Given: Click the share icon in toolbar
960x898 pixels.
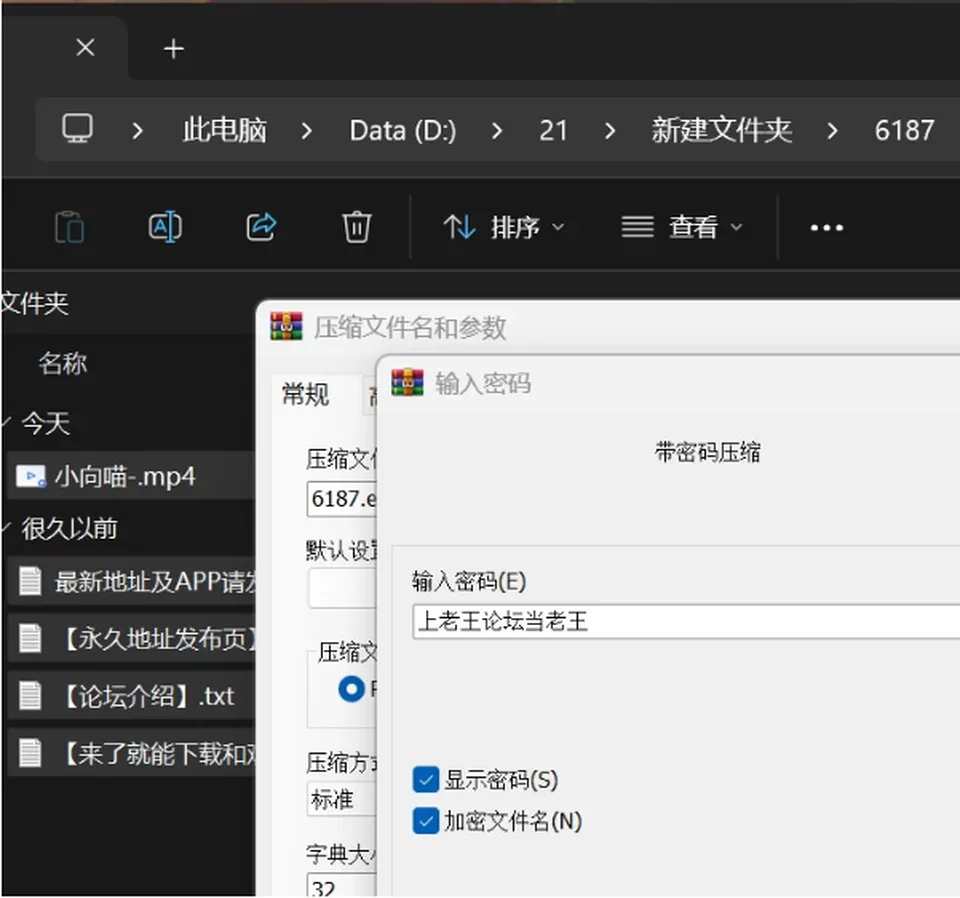Looking at the screenshot, I should (261, 227).
